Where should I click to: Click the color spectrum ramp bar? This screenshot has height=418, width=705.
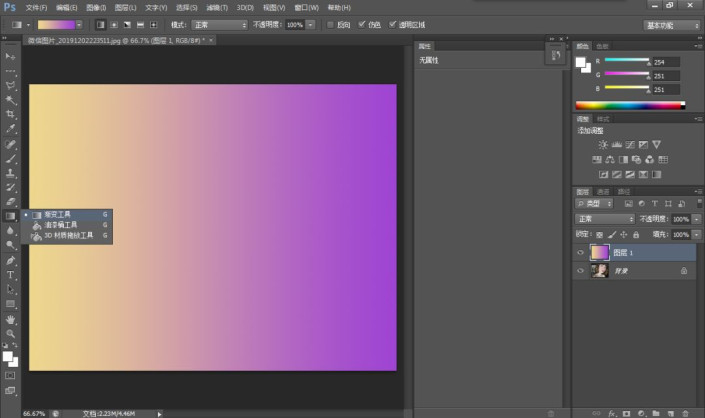(x=630, y=106)
